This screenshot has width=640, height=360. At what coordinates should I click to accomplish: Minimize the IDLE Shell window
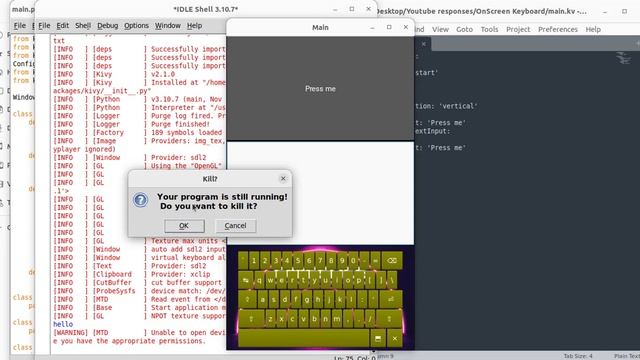tap(335, 9)
